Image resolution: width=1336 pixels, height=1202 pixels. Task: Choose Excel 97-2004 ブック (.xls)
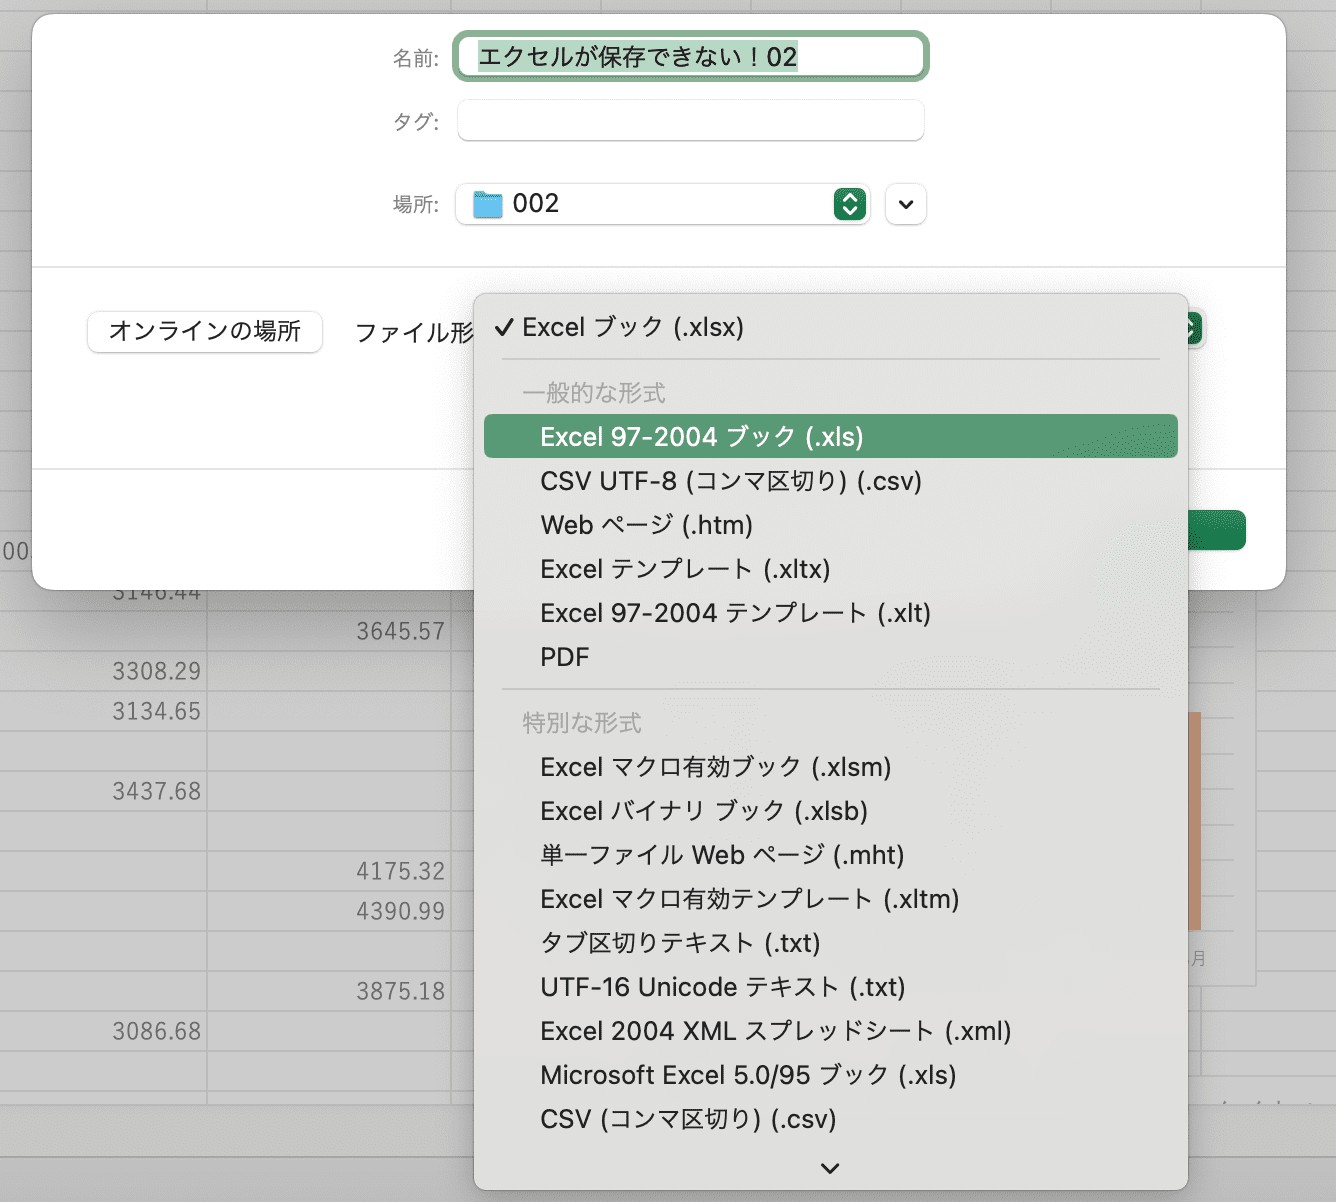[x=830, y=436]
